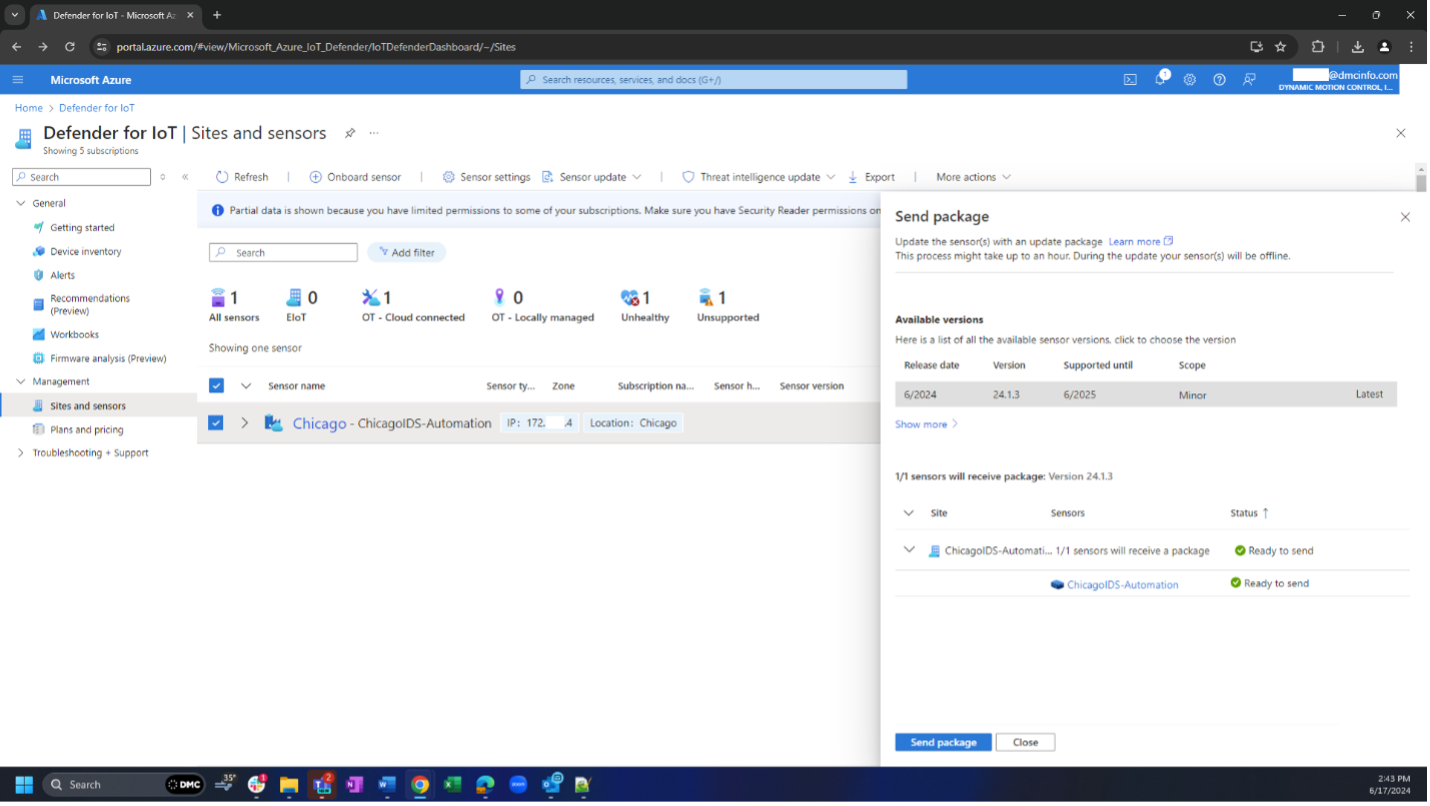The height and width of the screenshot is (806, 1430).
Task: Sort by Sensor version column
Action: click(811, 386)
